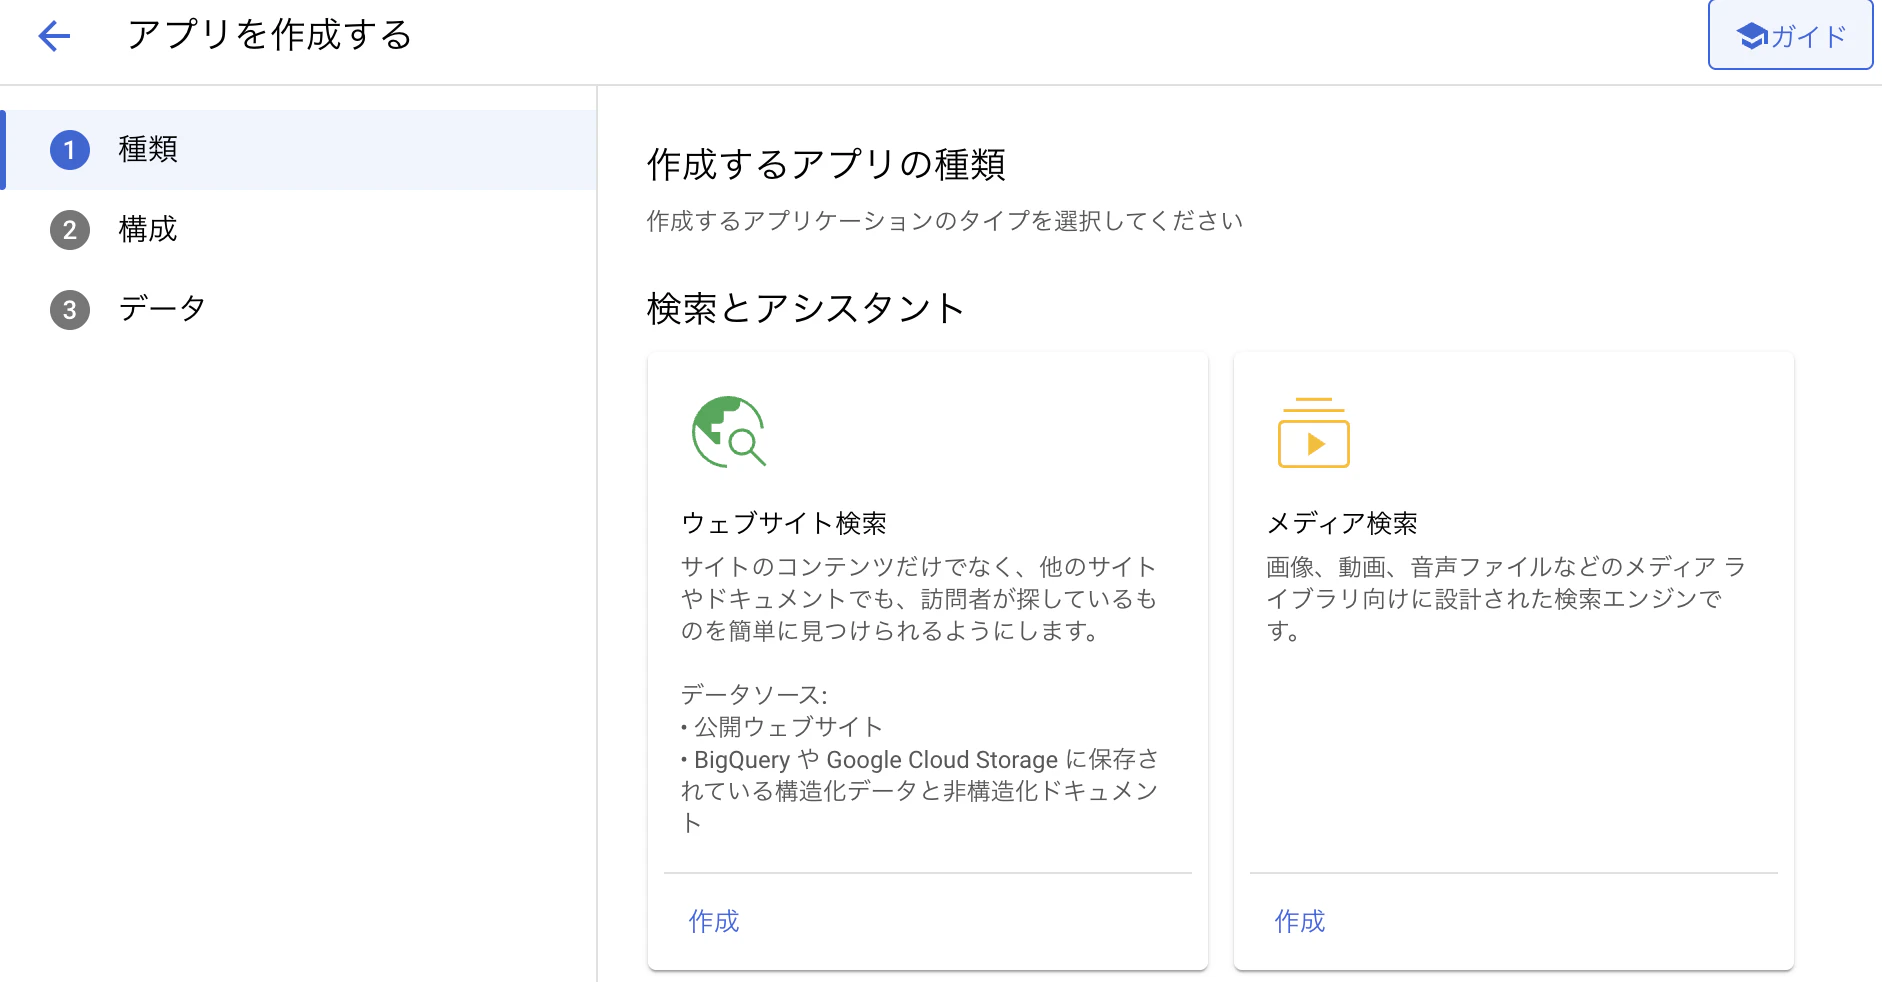The image size is (1882, 982).
Task: Open the ガイド button
Action: [x=1790, y=35]
